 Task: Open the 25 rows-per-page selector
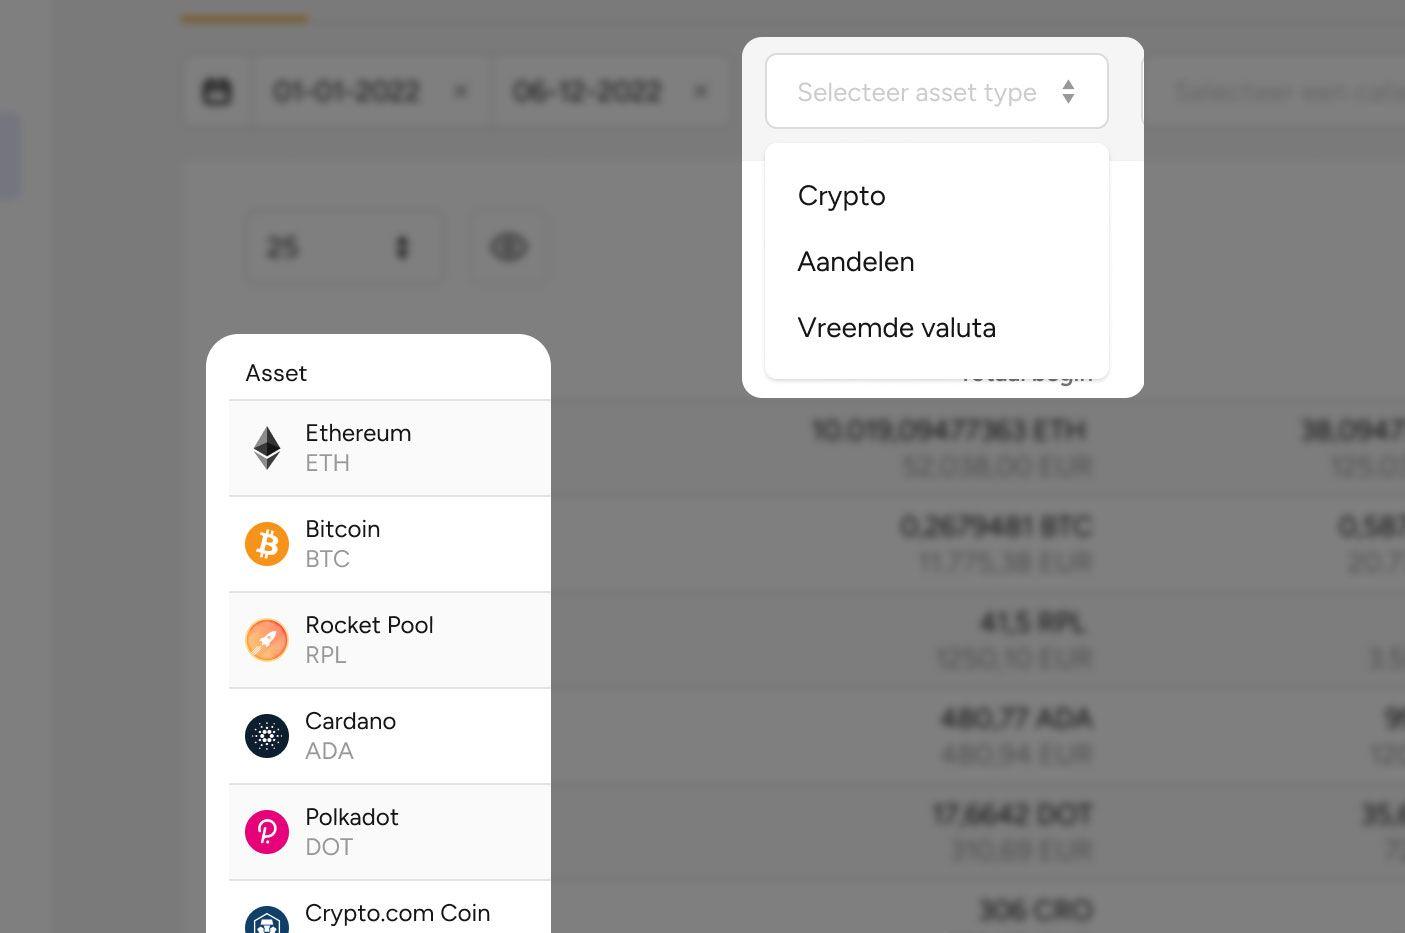345,246
